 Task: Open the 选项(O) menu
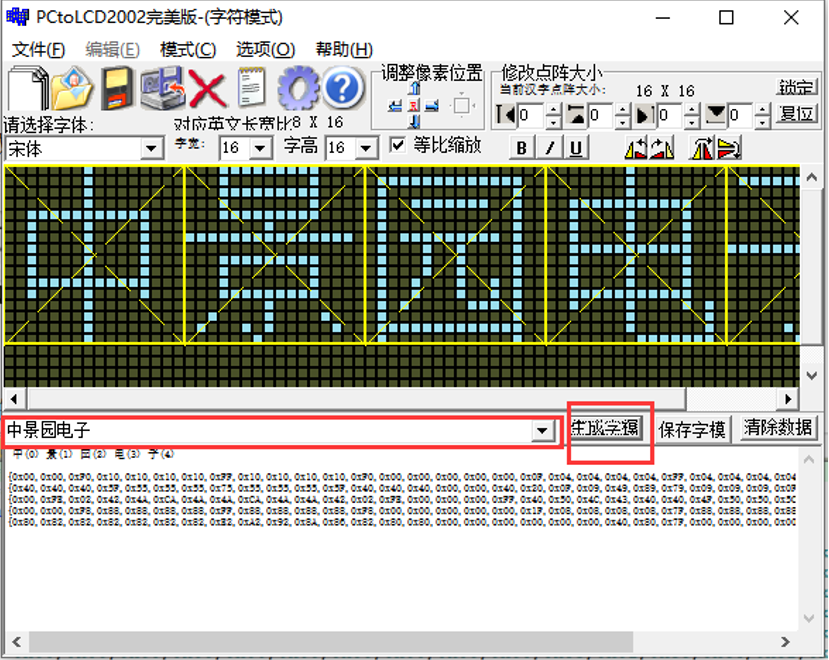[x=265, y=50]
